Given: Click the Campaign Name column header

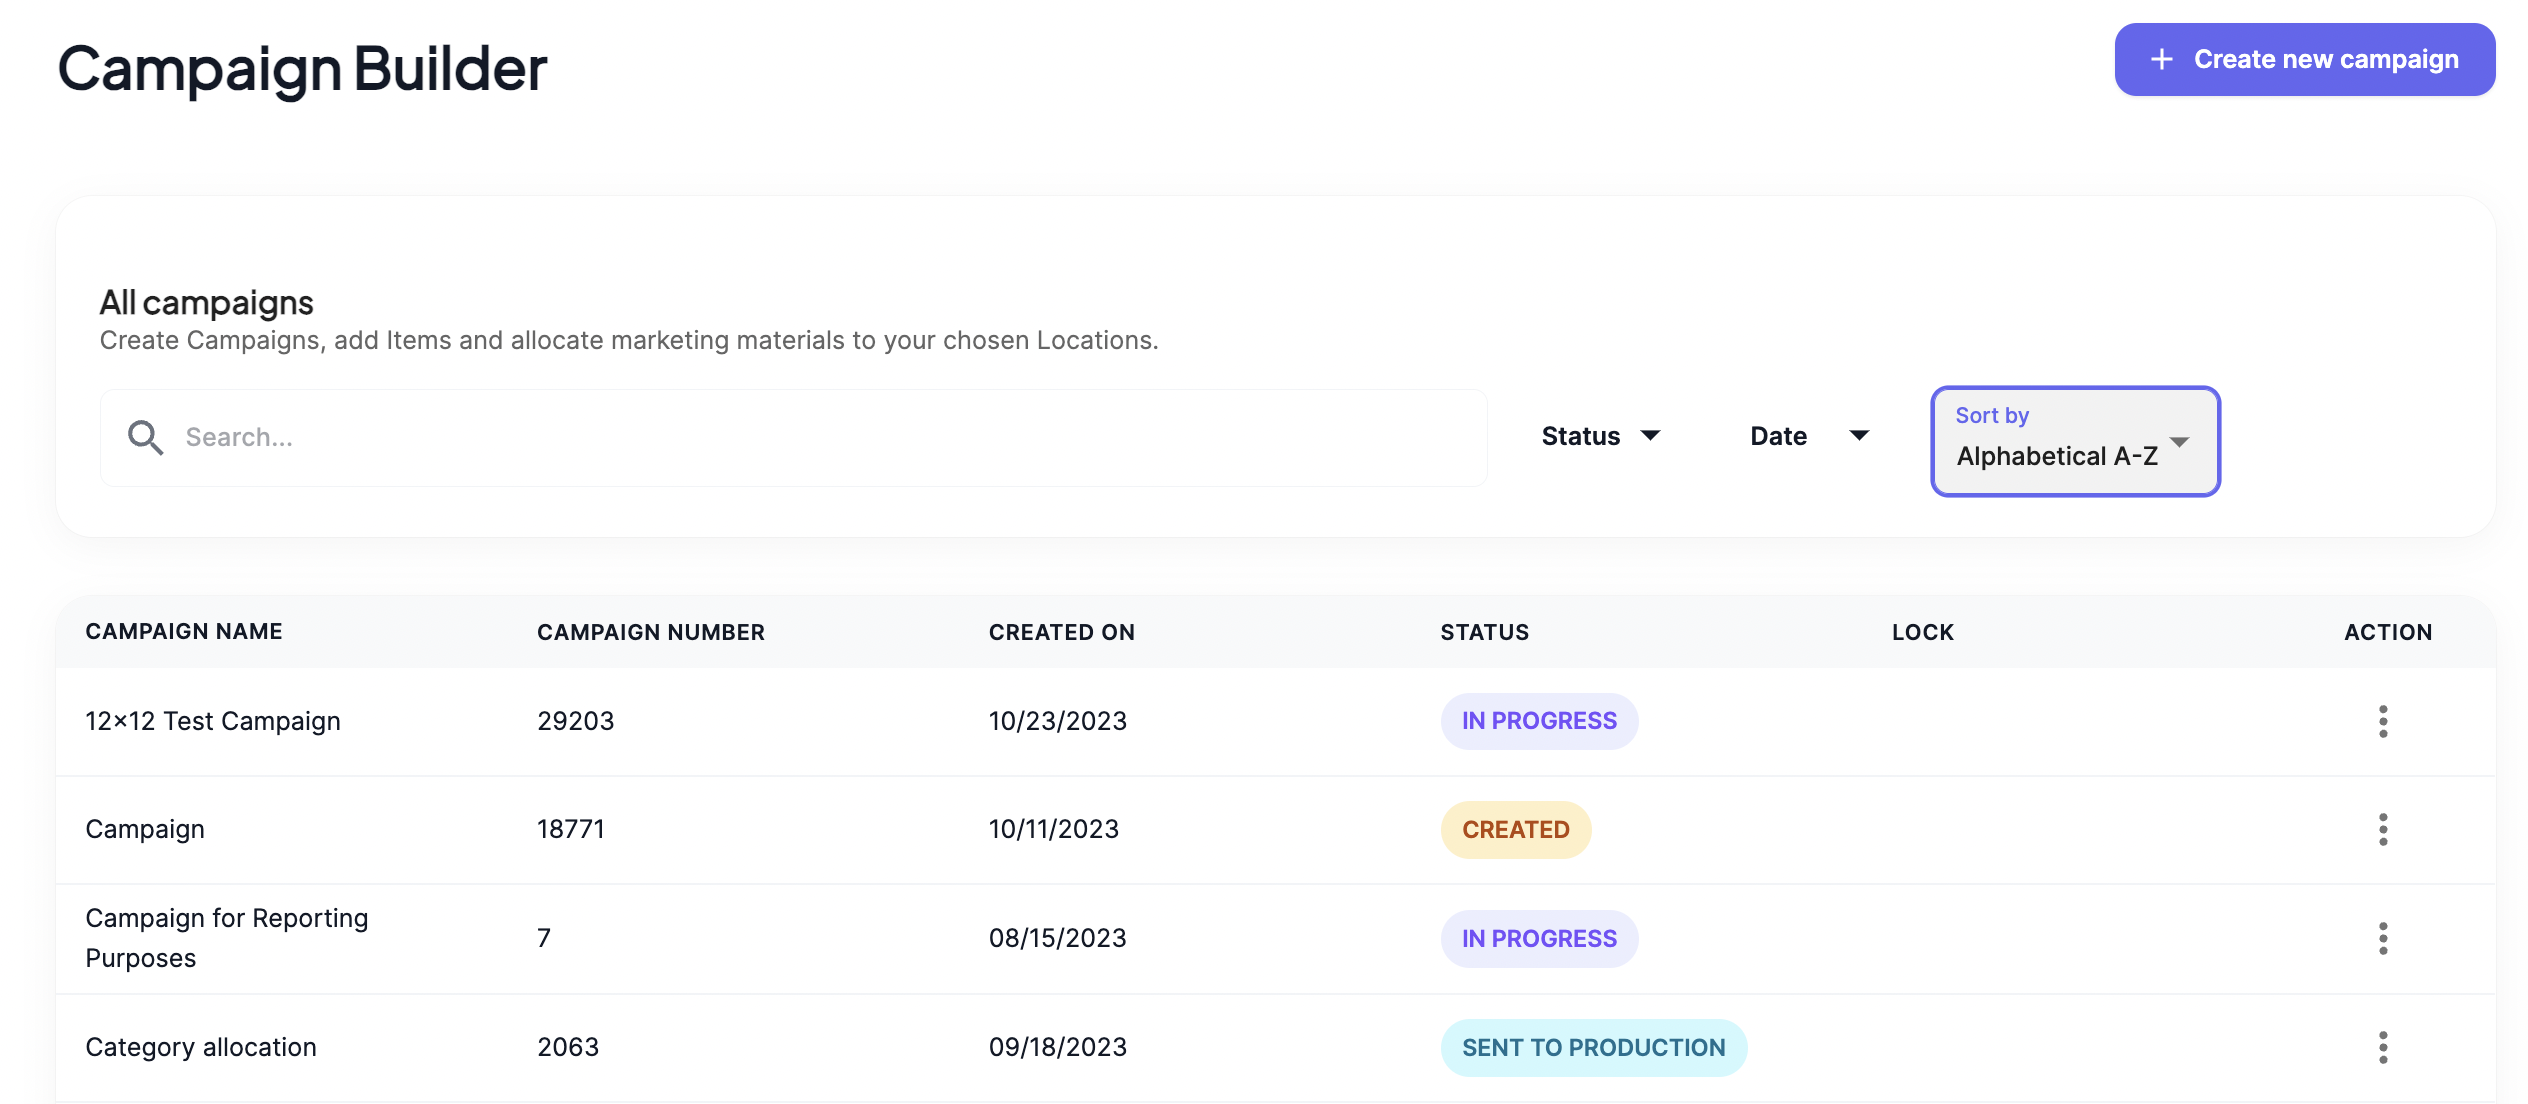Looking at the screenshot, I should click(184, 631).
